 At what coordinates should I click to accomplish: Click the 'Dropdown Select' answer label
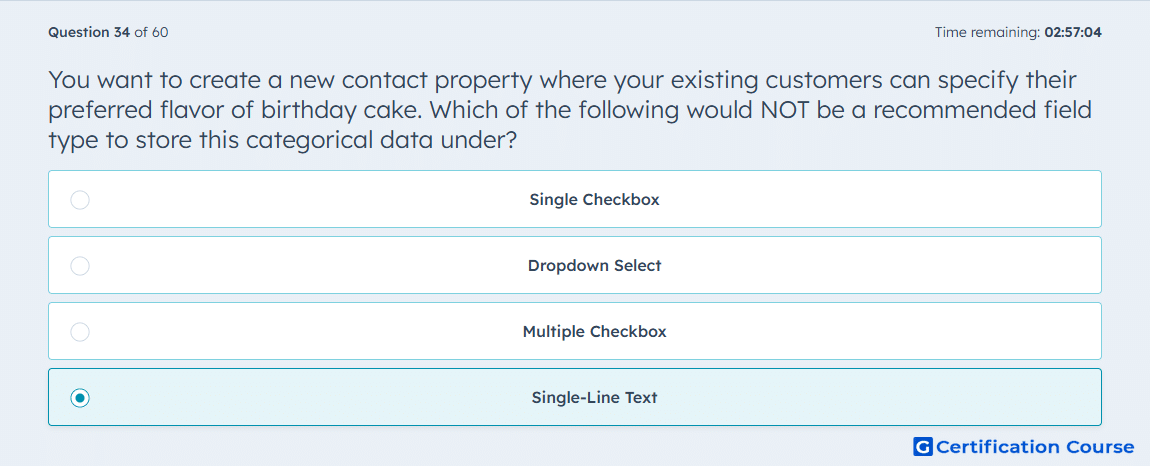pyautogui.click(x=594, y=266)
